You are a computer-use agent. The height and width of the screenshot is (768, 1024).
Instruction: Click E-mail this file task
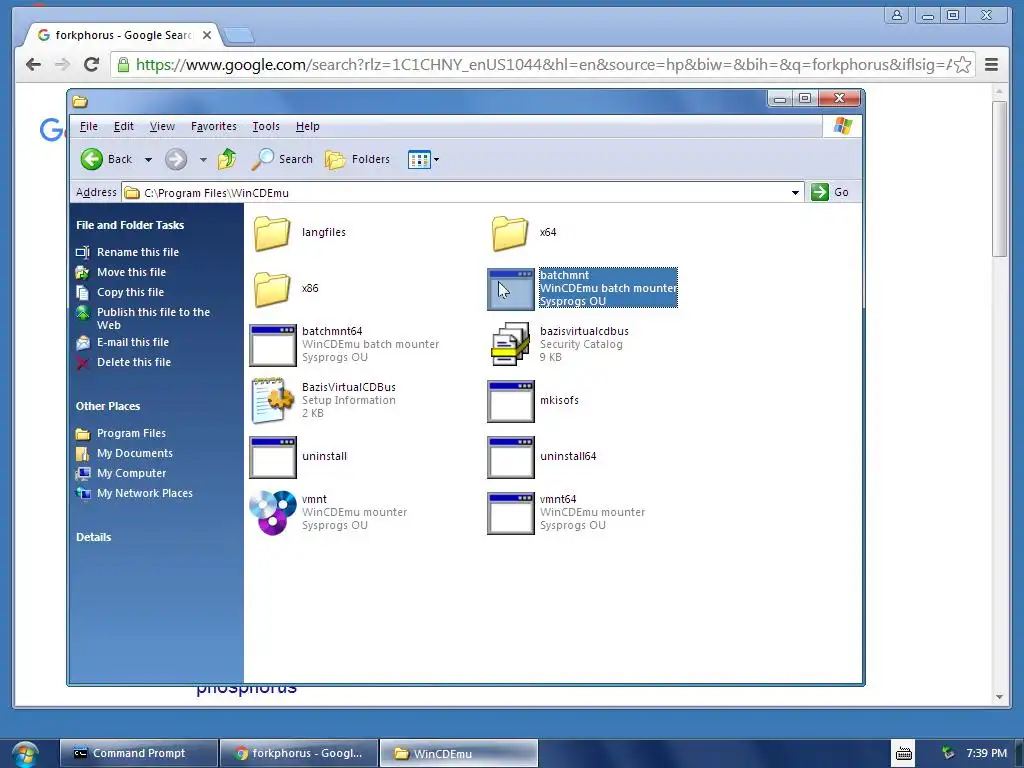(133, 342)
